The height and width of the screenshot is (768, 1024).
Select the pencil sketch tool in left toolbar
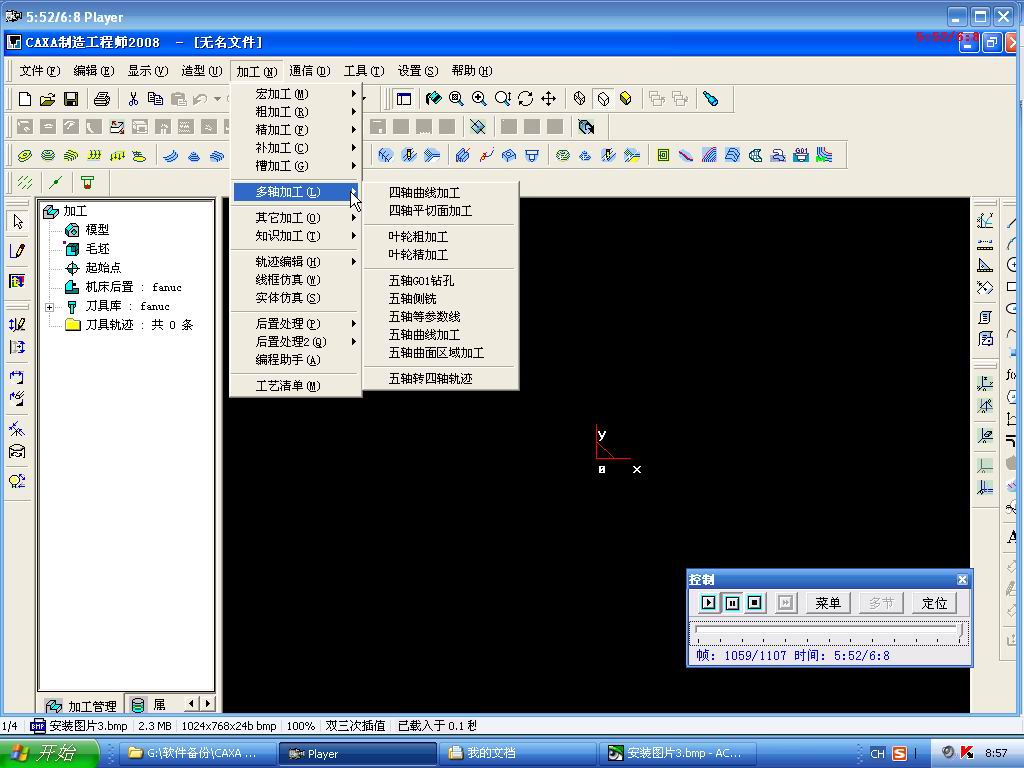click(18, 251)
